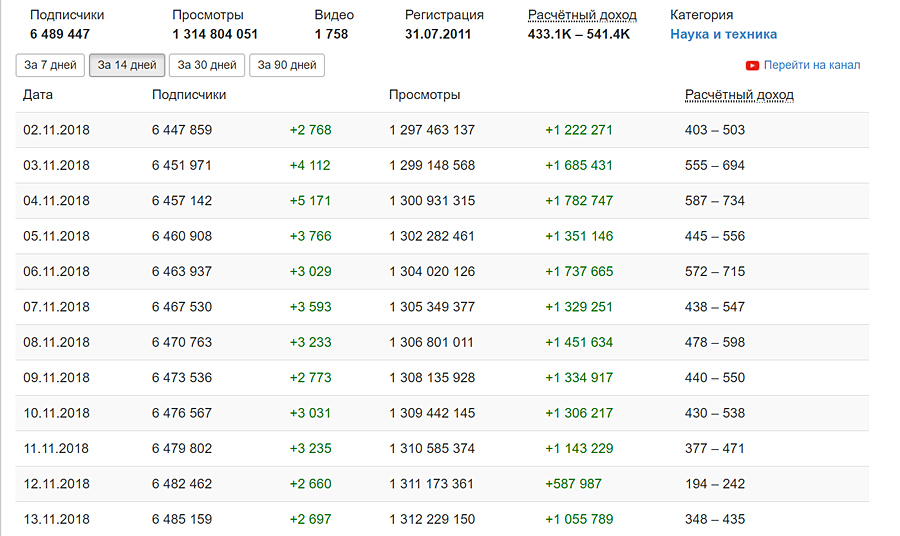Click the 'Расчётный доход' table column header

click(739, 95)
